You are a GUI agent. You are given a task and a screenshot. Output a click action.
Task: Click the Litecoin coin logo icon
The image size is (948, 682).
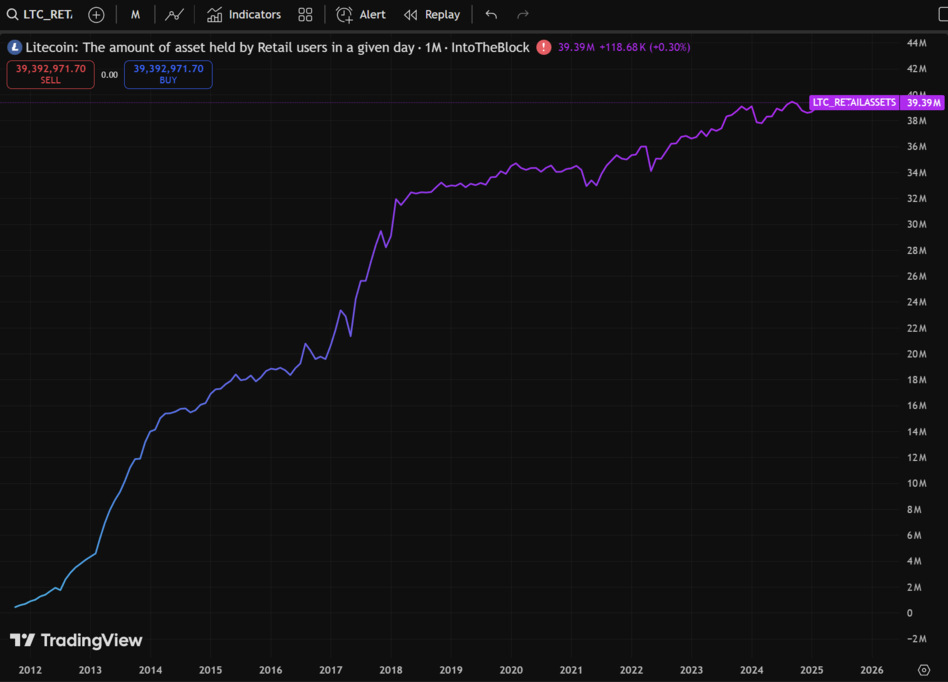point(14,47)
